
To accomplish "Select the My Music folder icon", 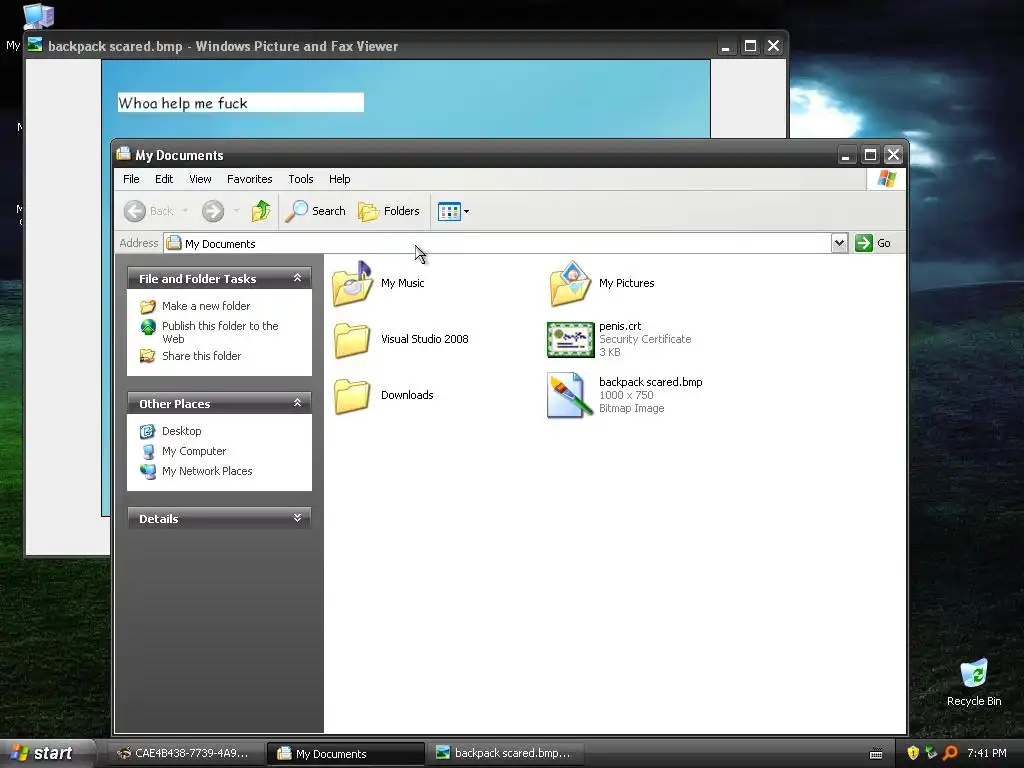I will click(x=353, y=283).
